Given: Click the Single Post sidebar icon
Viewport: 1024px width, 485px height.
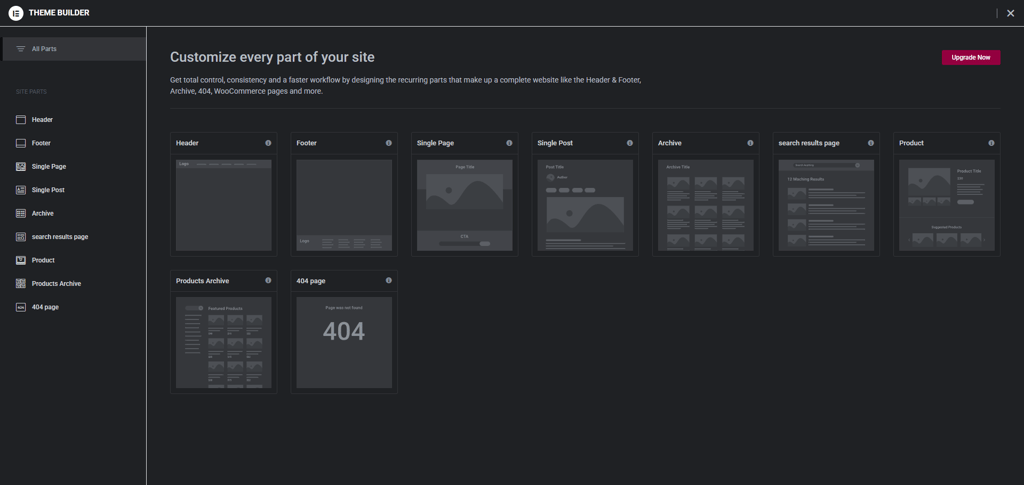Looking at the screenshot, I should [20, 190].
